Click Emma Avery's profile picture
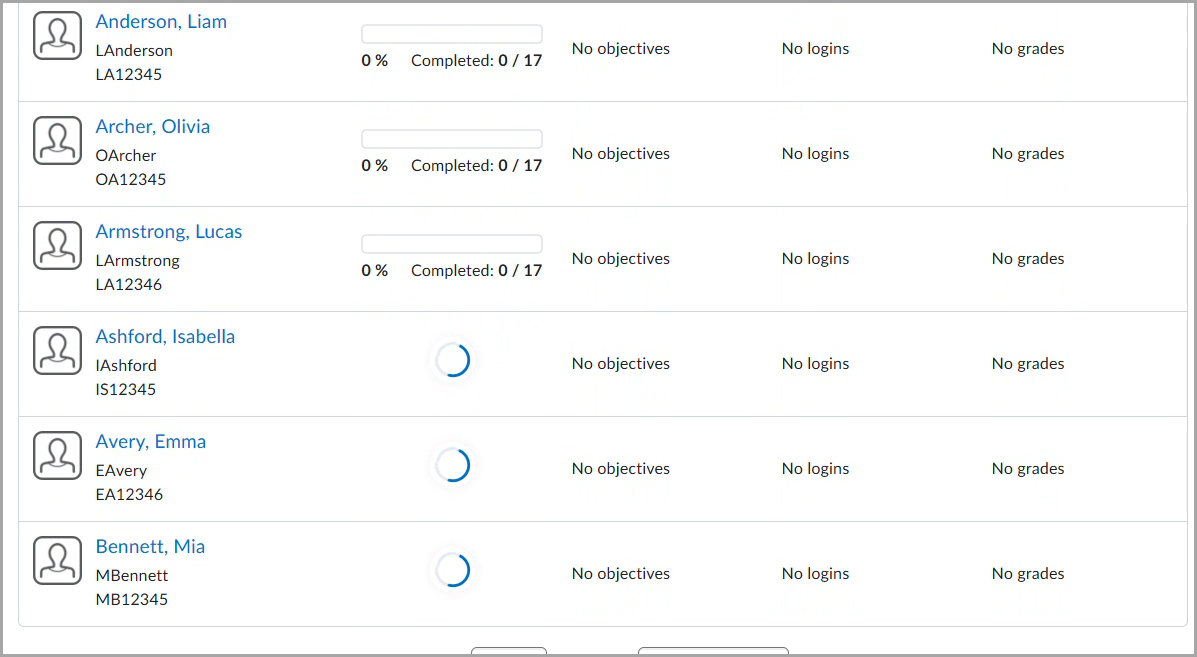 [57, 455]
